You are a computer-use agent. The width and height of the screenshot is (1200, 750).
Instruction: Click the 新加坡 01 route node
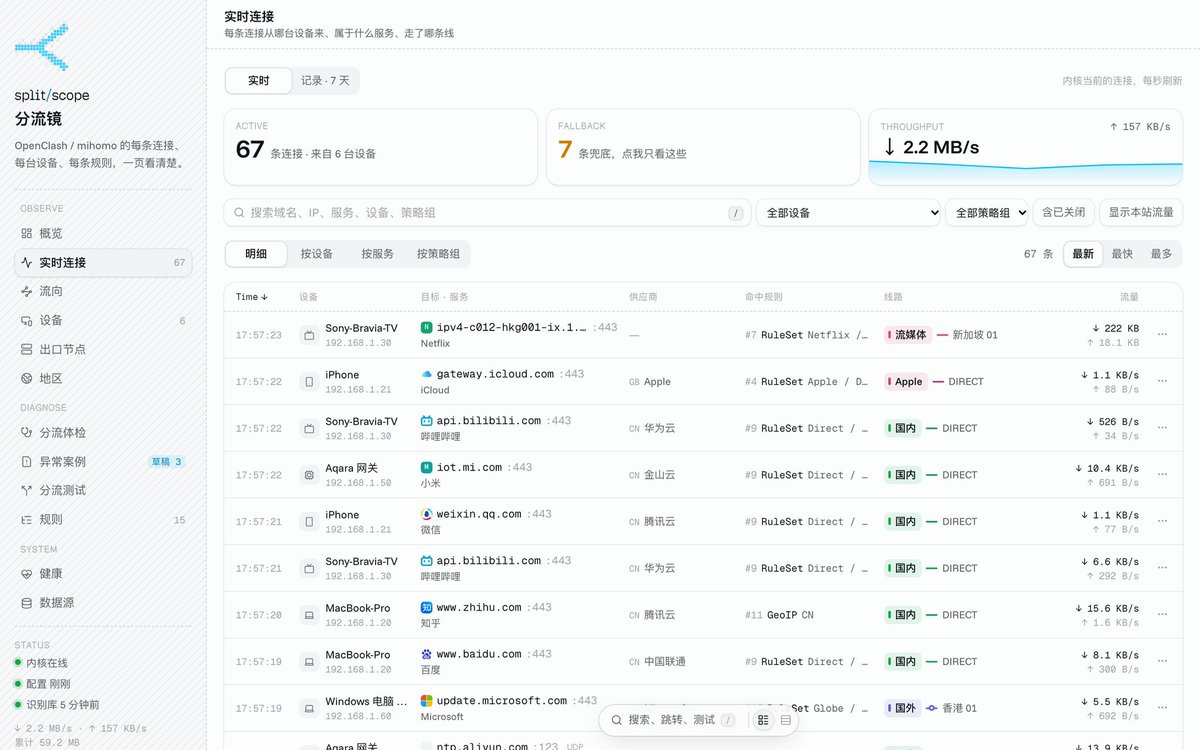pyautogui.click(x=975, y=335)
